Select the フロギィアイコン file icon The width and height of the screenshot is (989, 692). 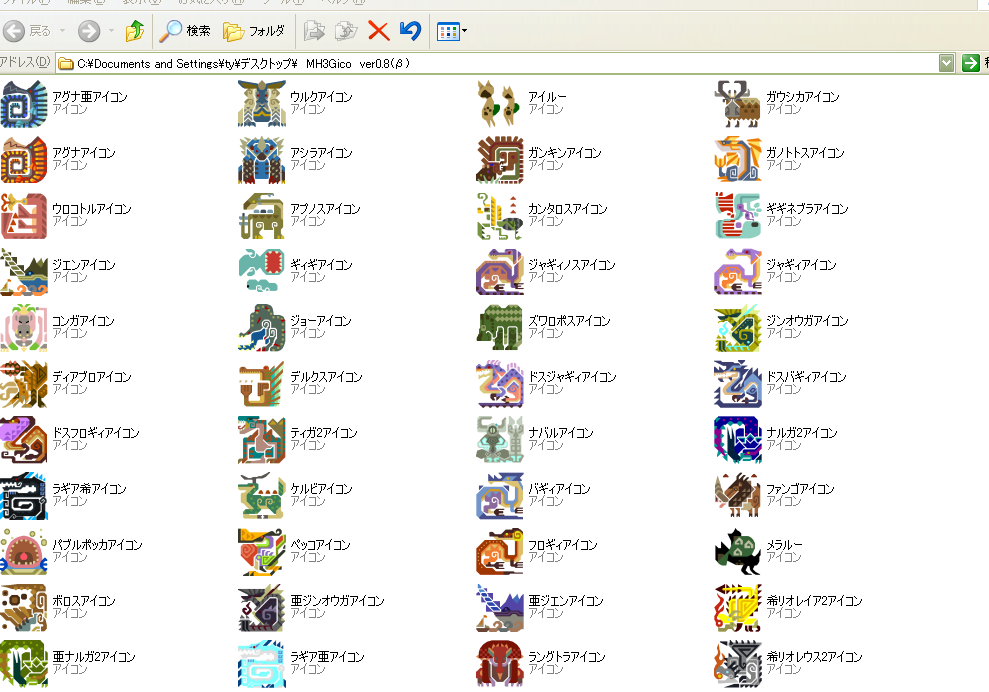[x=500, y=552]
